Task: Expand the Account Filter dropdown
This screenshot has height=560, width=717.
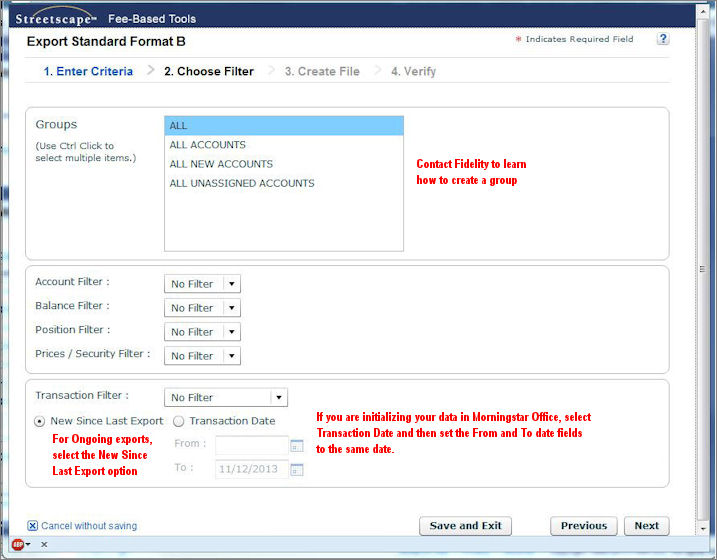Action: pyautogui.click(x=231, y=284)
